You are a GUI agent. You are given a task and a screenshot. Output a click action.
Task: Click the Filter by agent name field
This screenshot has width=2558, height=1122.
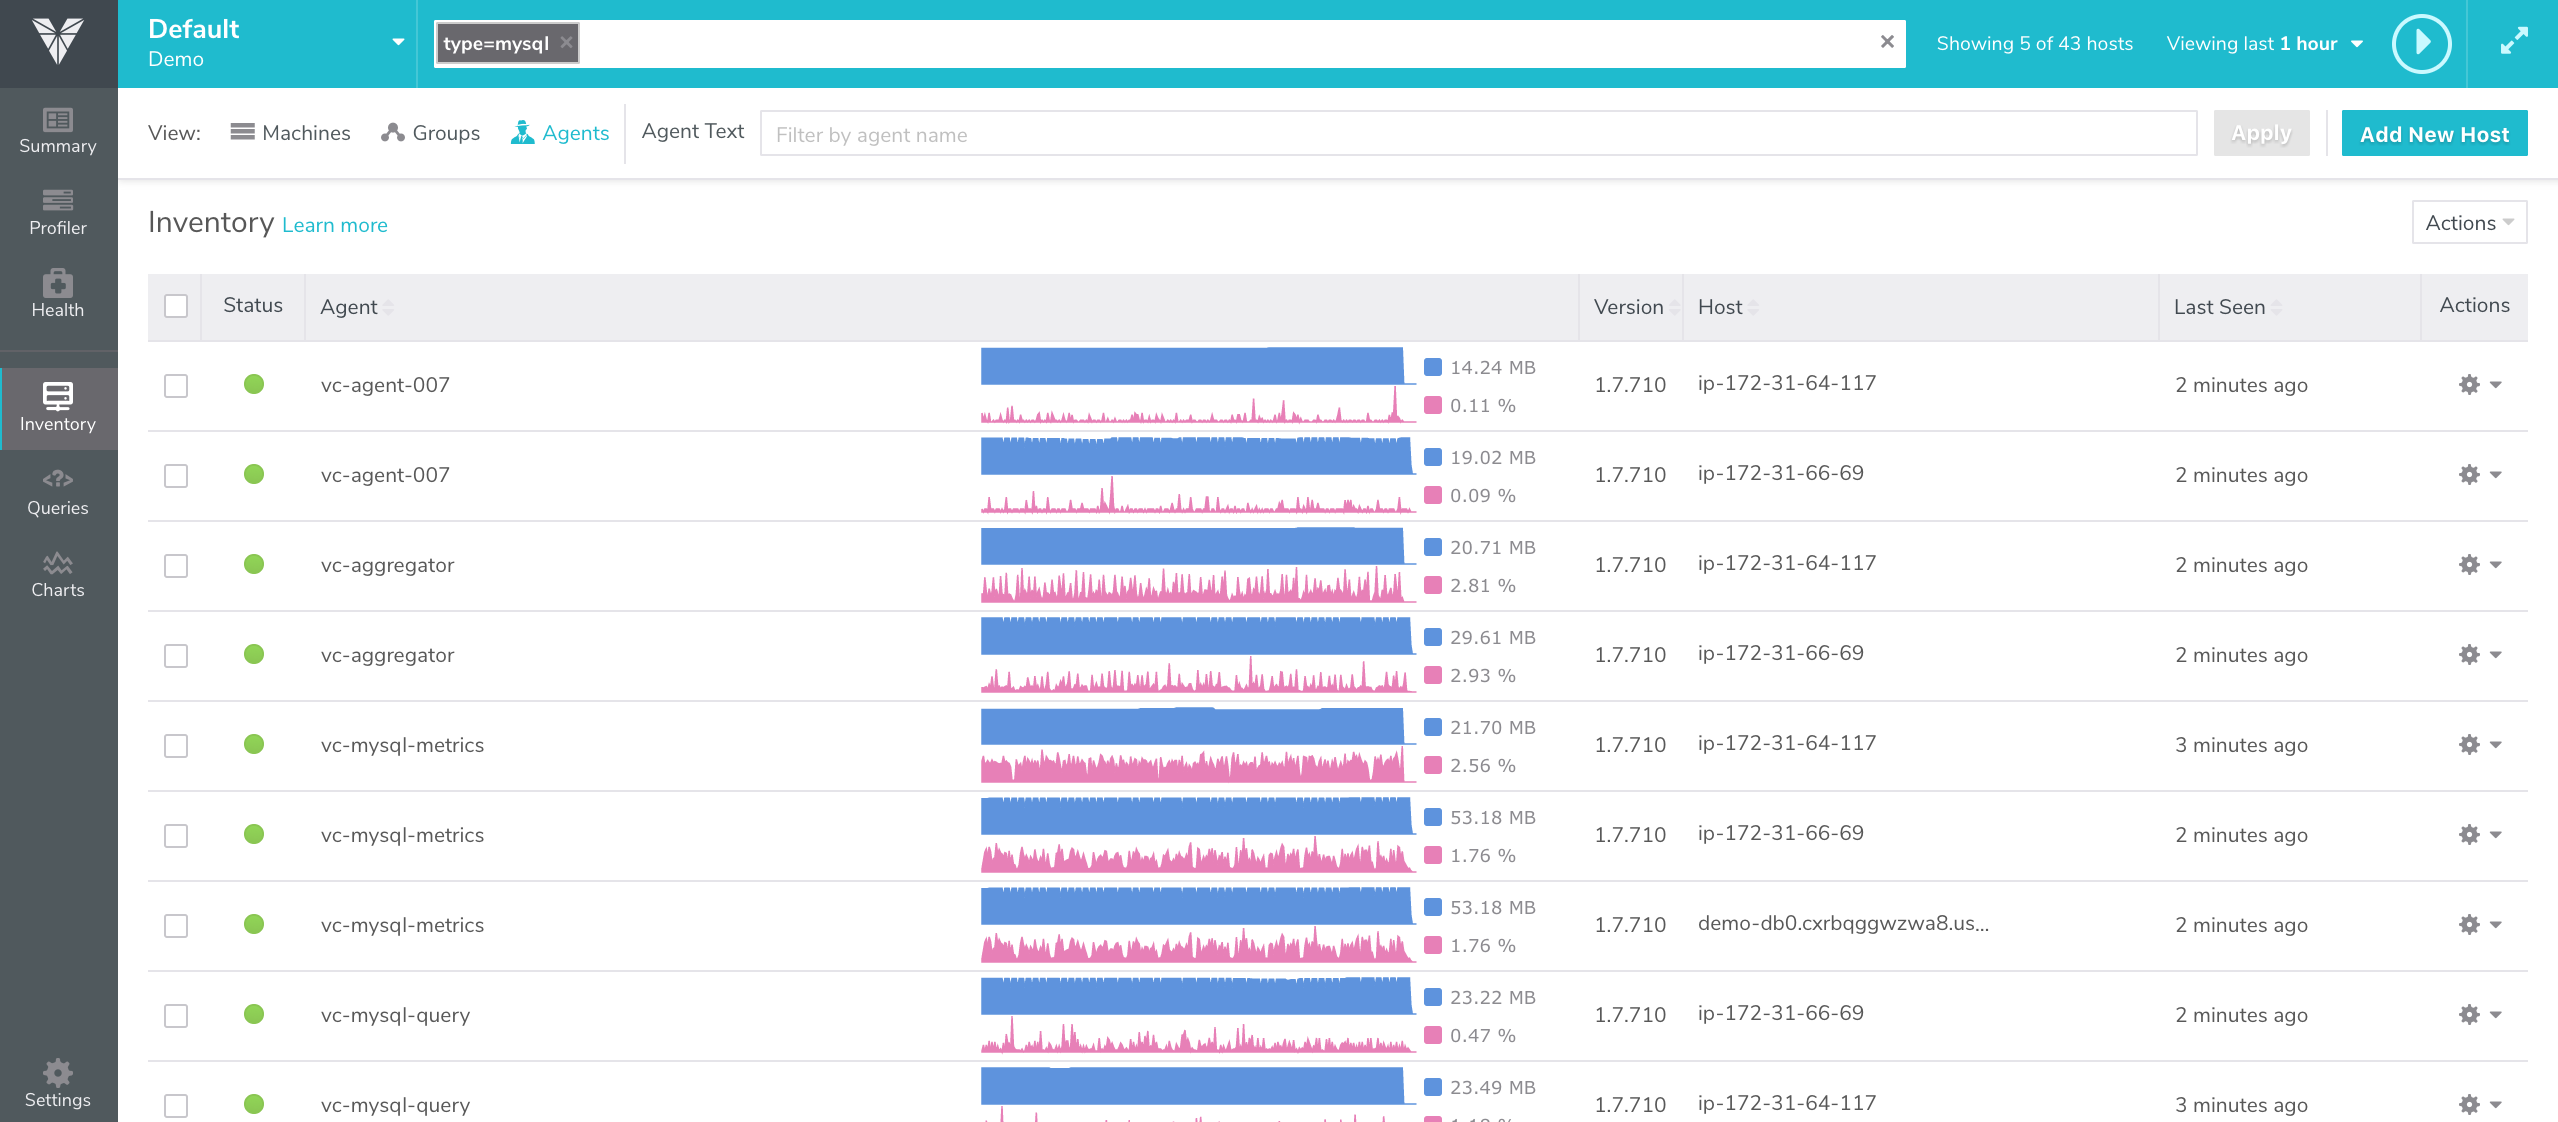tap(1478, 134)
